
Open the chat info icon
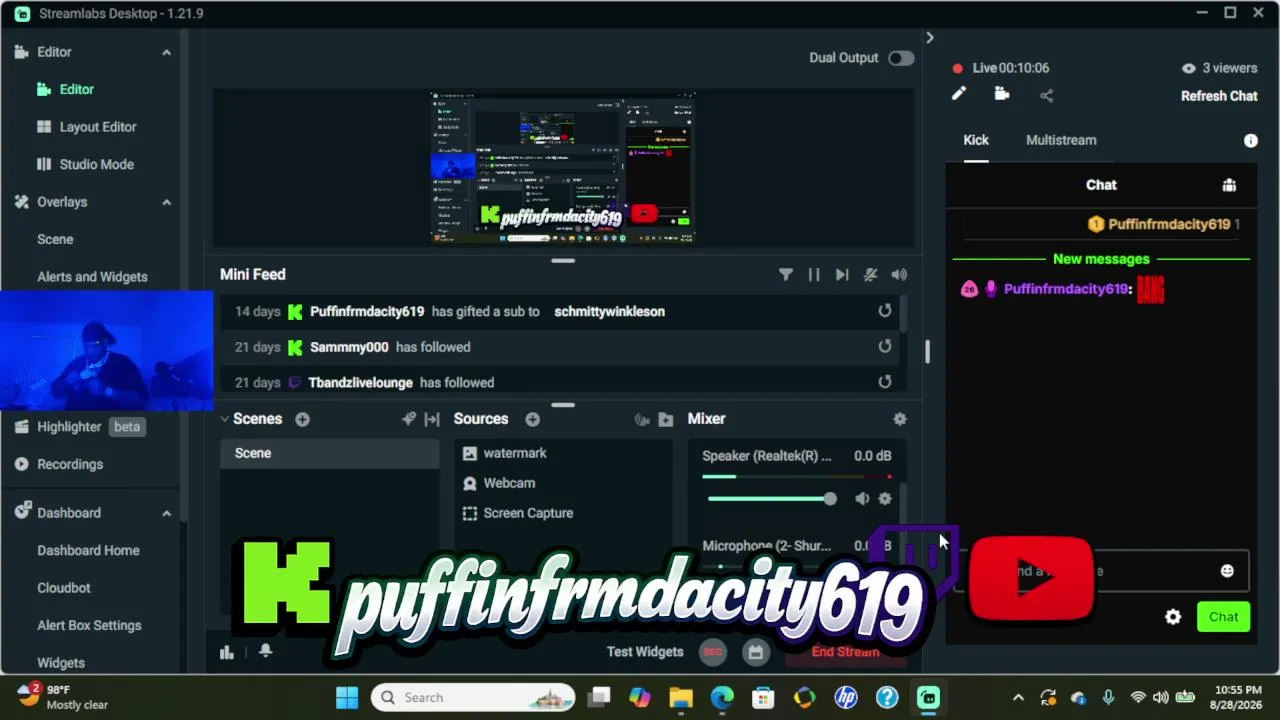click(x=1250, y=141)
